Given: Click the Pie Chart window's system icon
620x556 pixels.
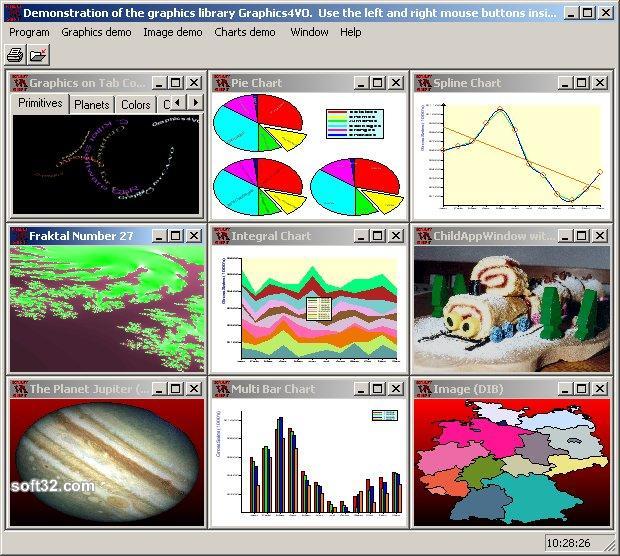Looking at the screenshot, I should pyautogui.click(x=221, y=83).
